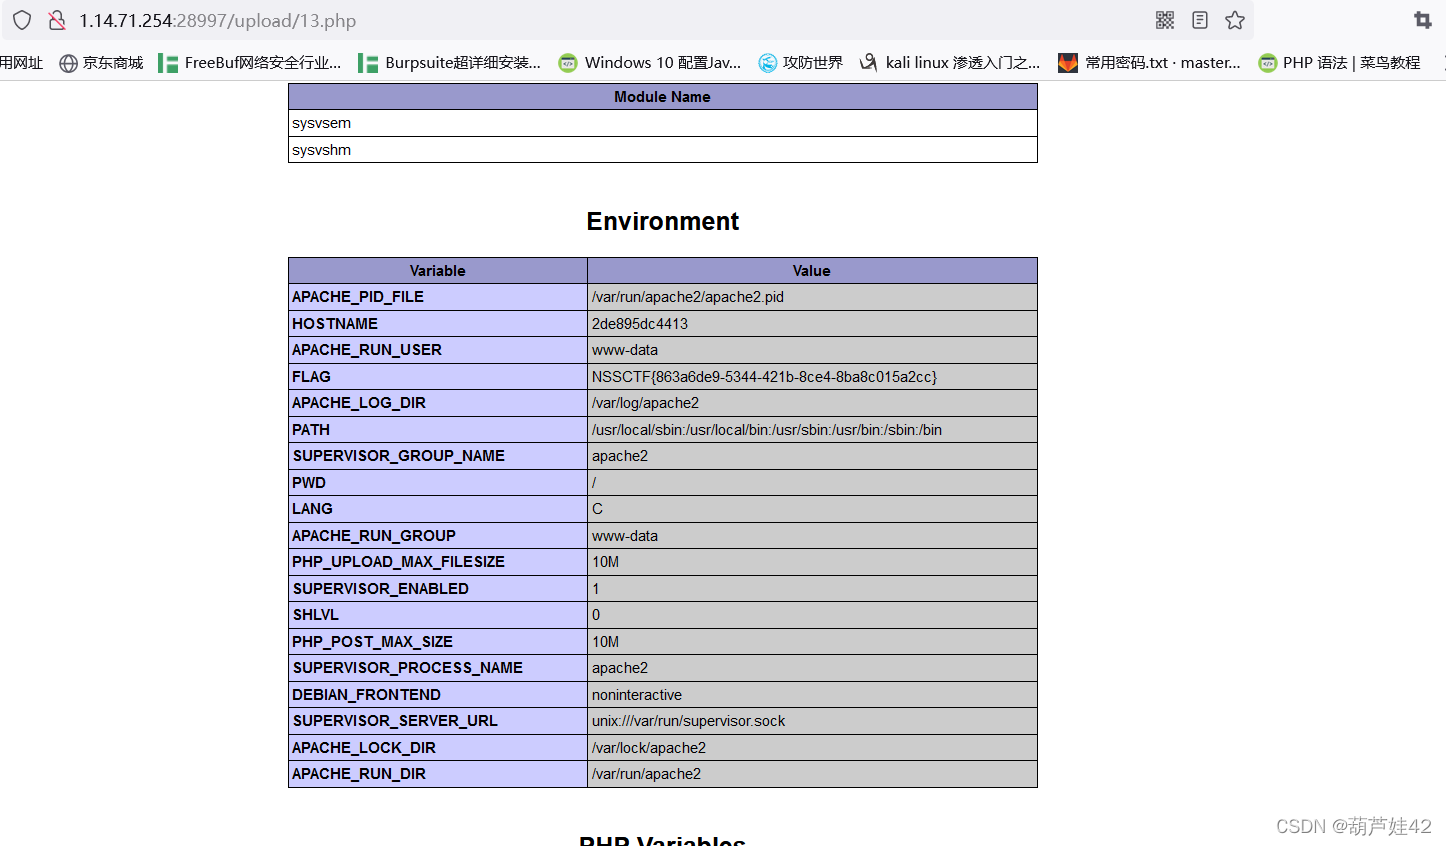Click the /usr/local/sbin PATH value
1446x846 pixels.
pos(812,430)
